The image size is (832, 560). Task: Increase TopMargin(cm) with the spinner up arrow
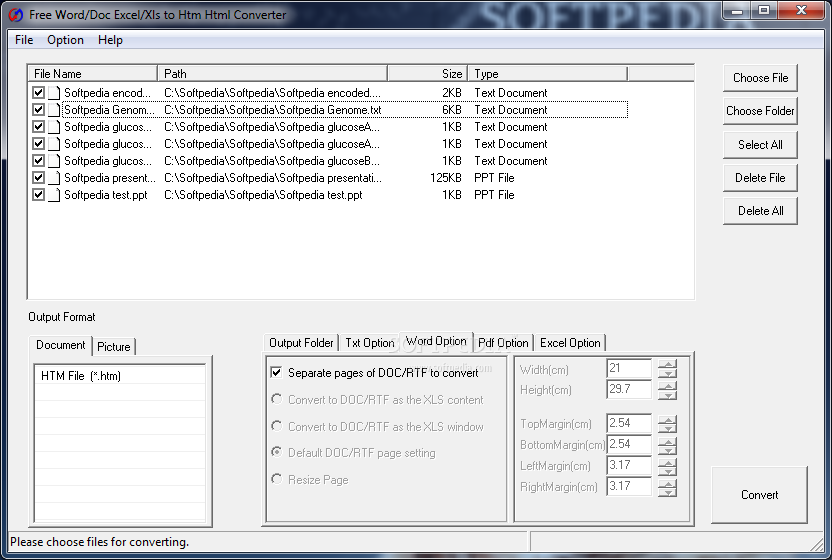click(x=668, y=419)
